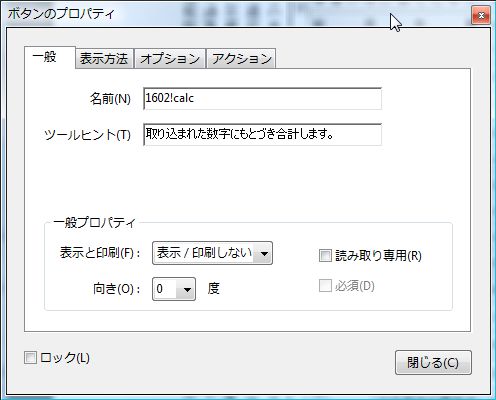Click the 閉じる(C) button

433,362
